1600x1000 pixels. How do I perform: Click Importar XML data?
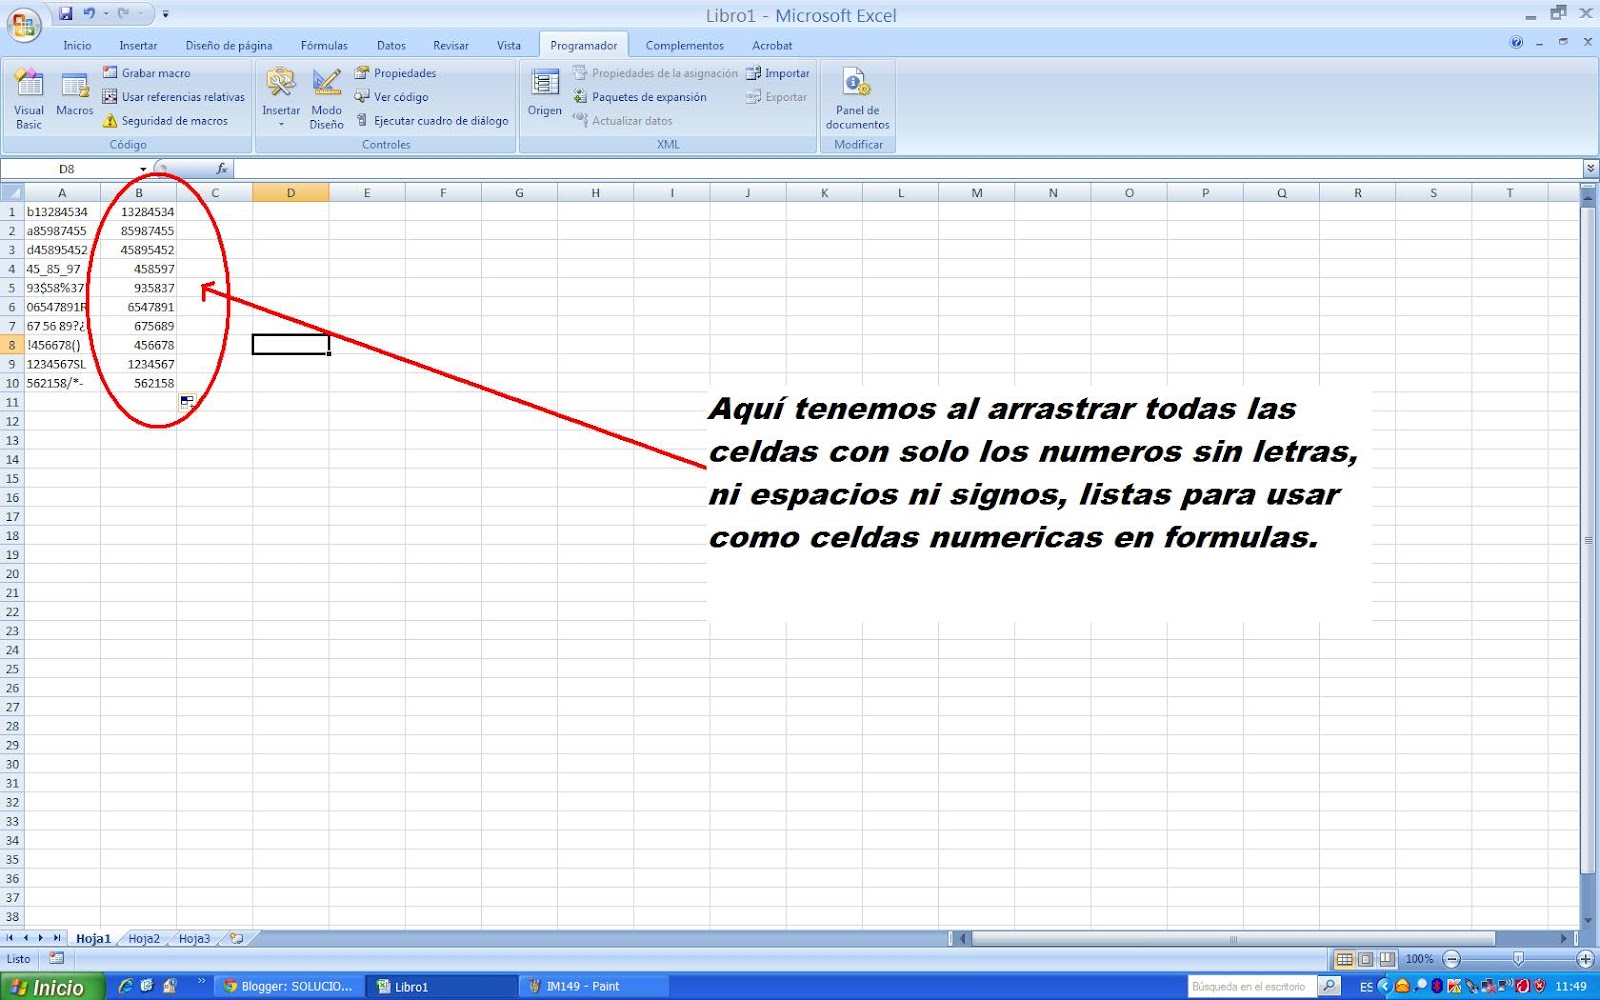(x=778, y=73)
